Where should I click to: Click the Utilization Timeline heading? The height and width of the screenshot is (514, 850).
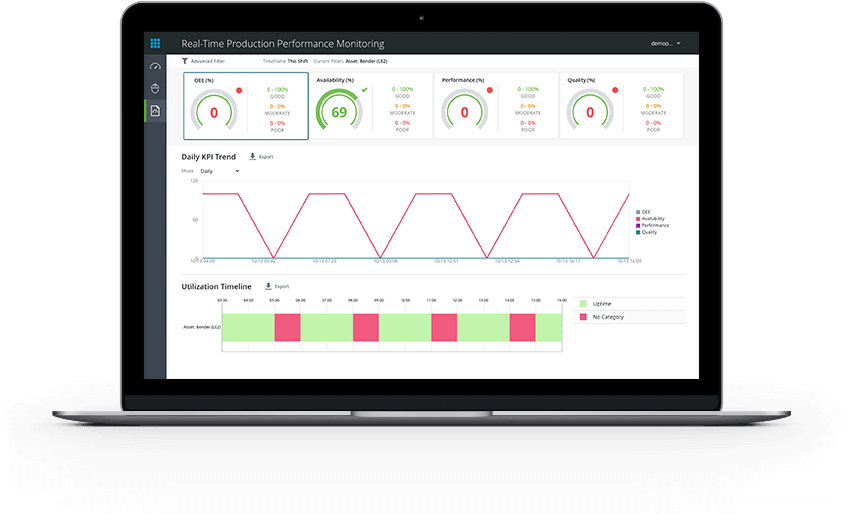click(x=216, y=286)
